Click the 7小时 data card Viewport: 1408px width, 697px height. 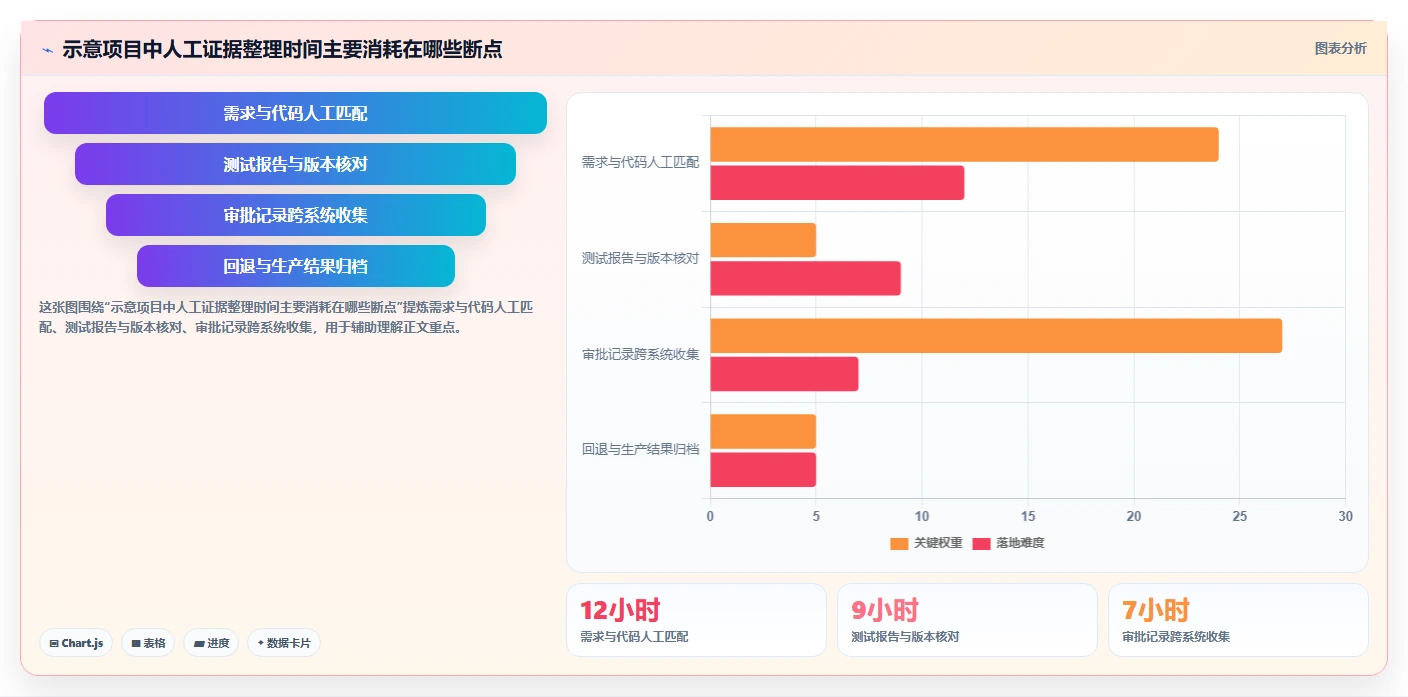1238,620
